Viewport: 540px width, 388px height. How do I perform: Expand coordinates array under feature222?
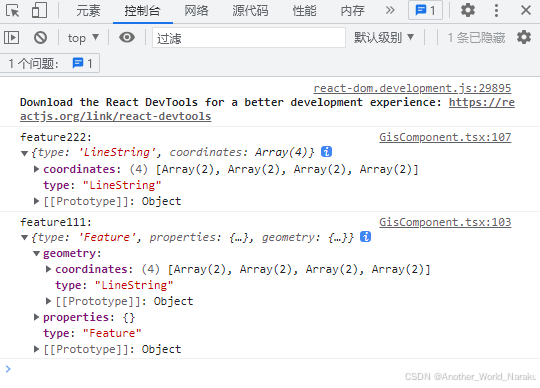(x=36, y=169)
